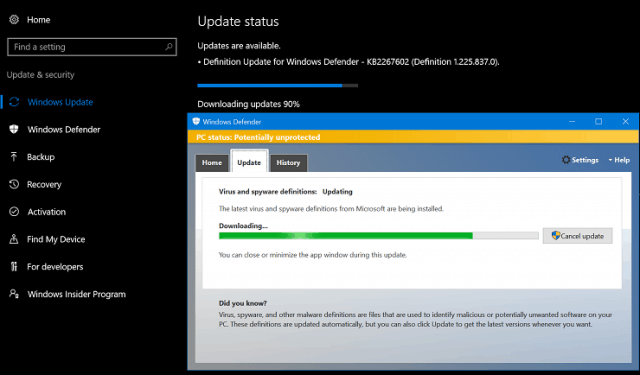This screenshot has width=640, height=375.
Task: Close the Windows Defender window
Action: pos(625,122)
